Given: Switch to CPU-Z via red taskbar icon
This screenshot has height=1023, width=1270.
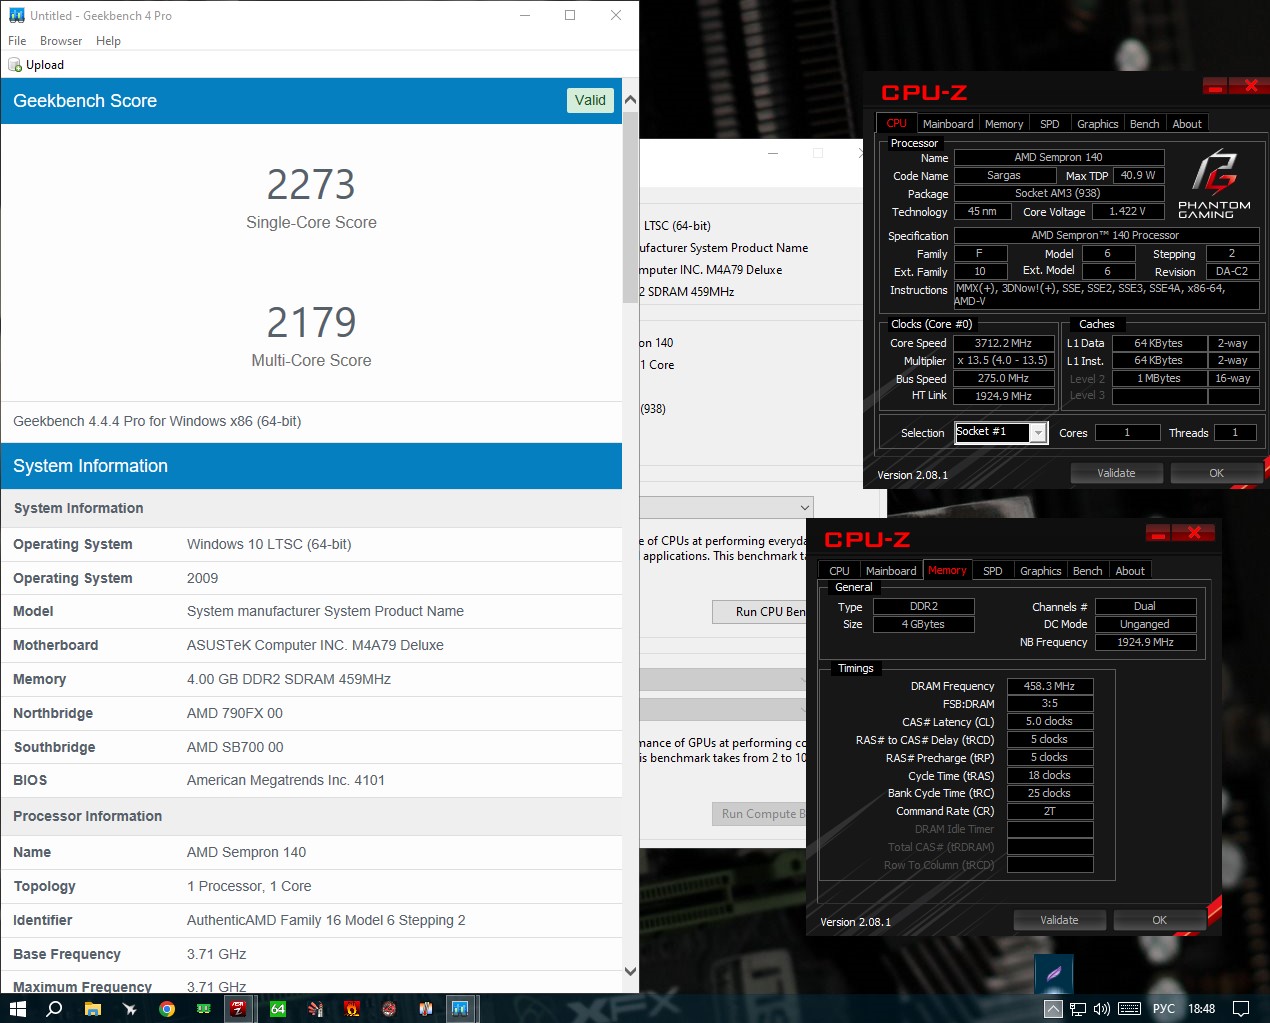Looking at the screenshot, I should pyautogui.click(x=238, y=1008).
